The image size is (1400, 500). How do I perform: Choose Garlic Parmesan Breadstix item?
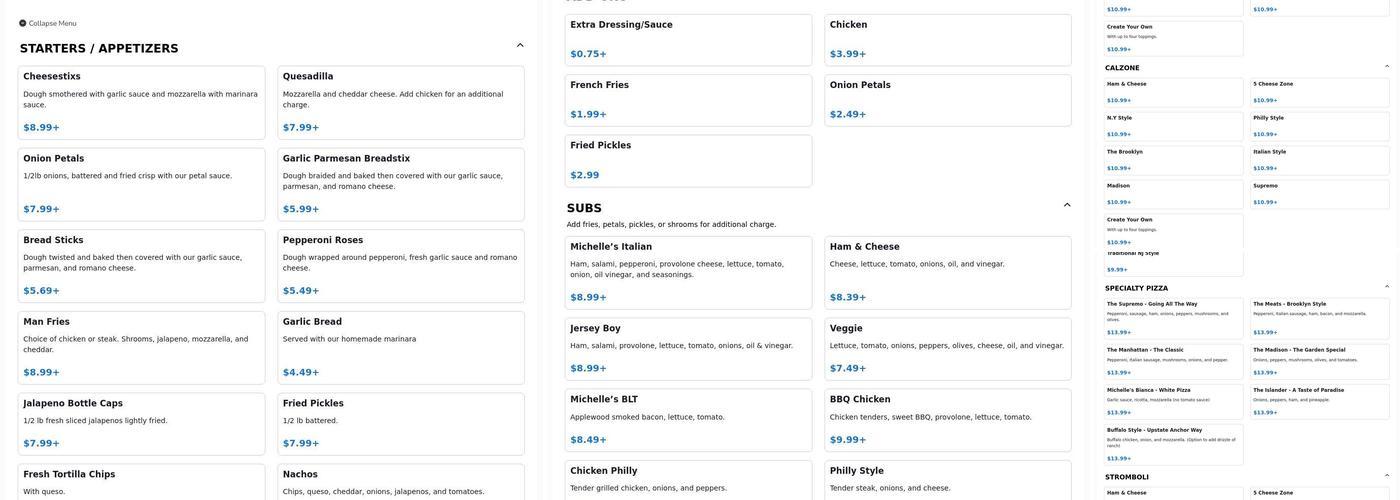point(400,184)
